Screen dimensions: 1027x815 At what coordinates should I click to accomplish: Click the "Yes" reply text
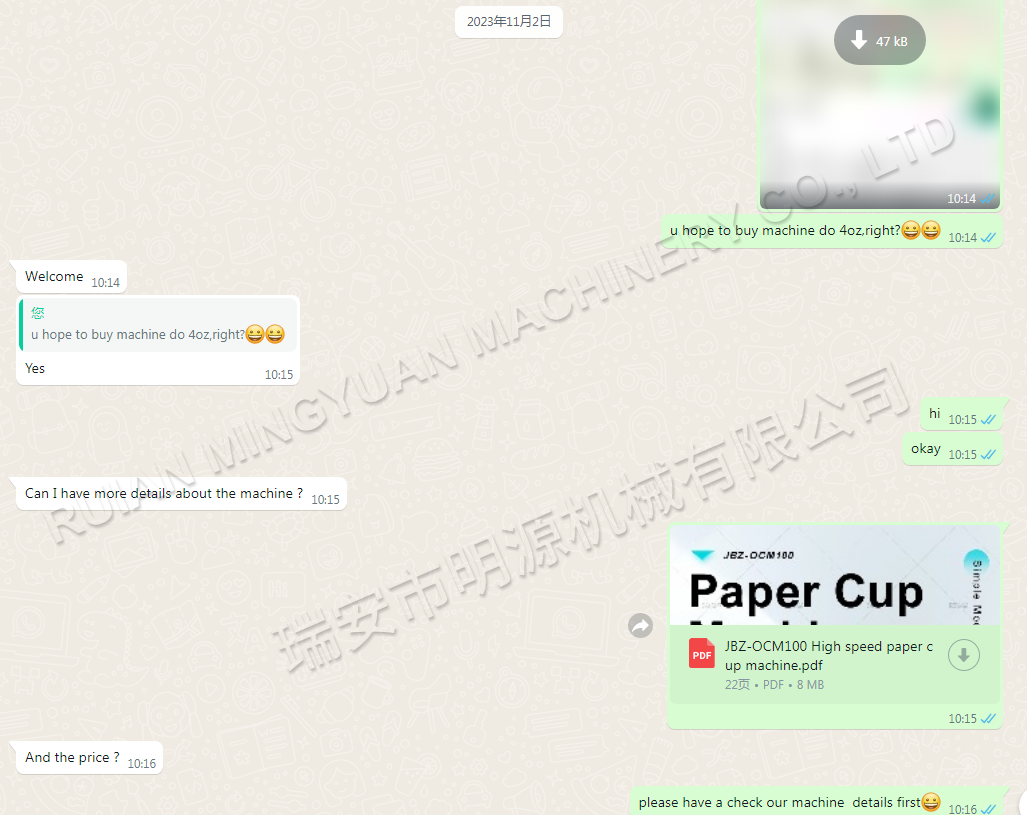click(x=35, y=369)
